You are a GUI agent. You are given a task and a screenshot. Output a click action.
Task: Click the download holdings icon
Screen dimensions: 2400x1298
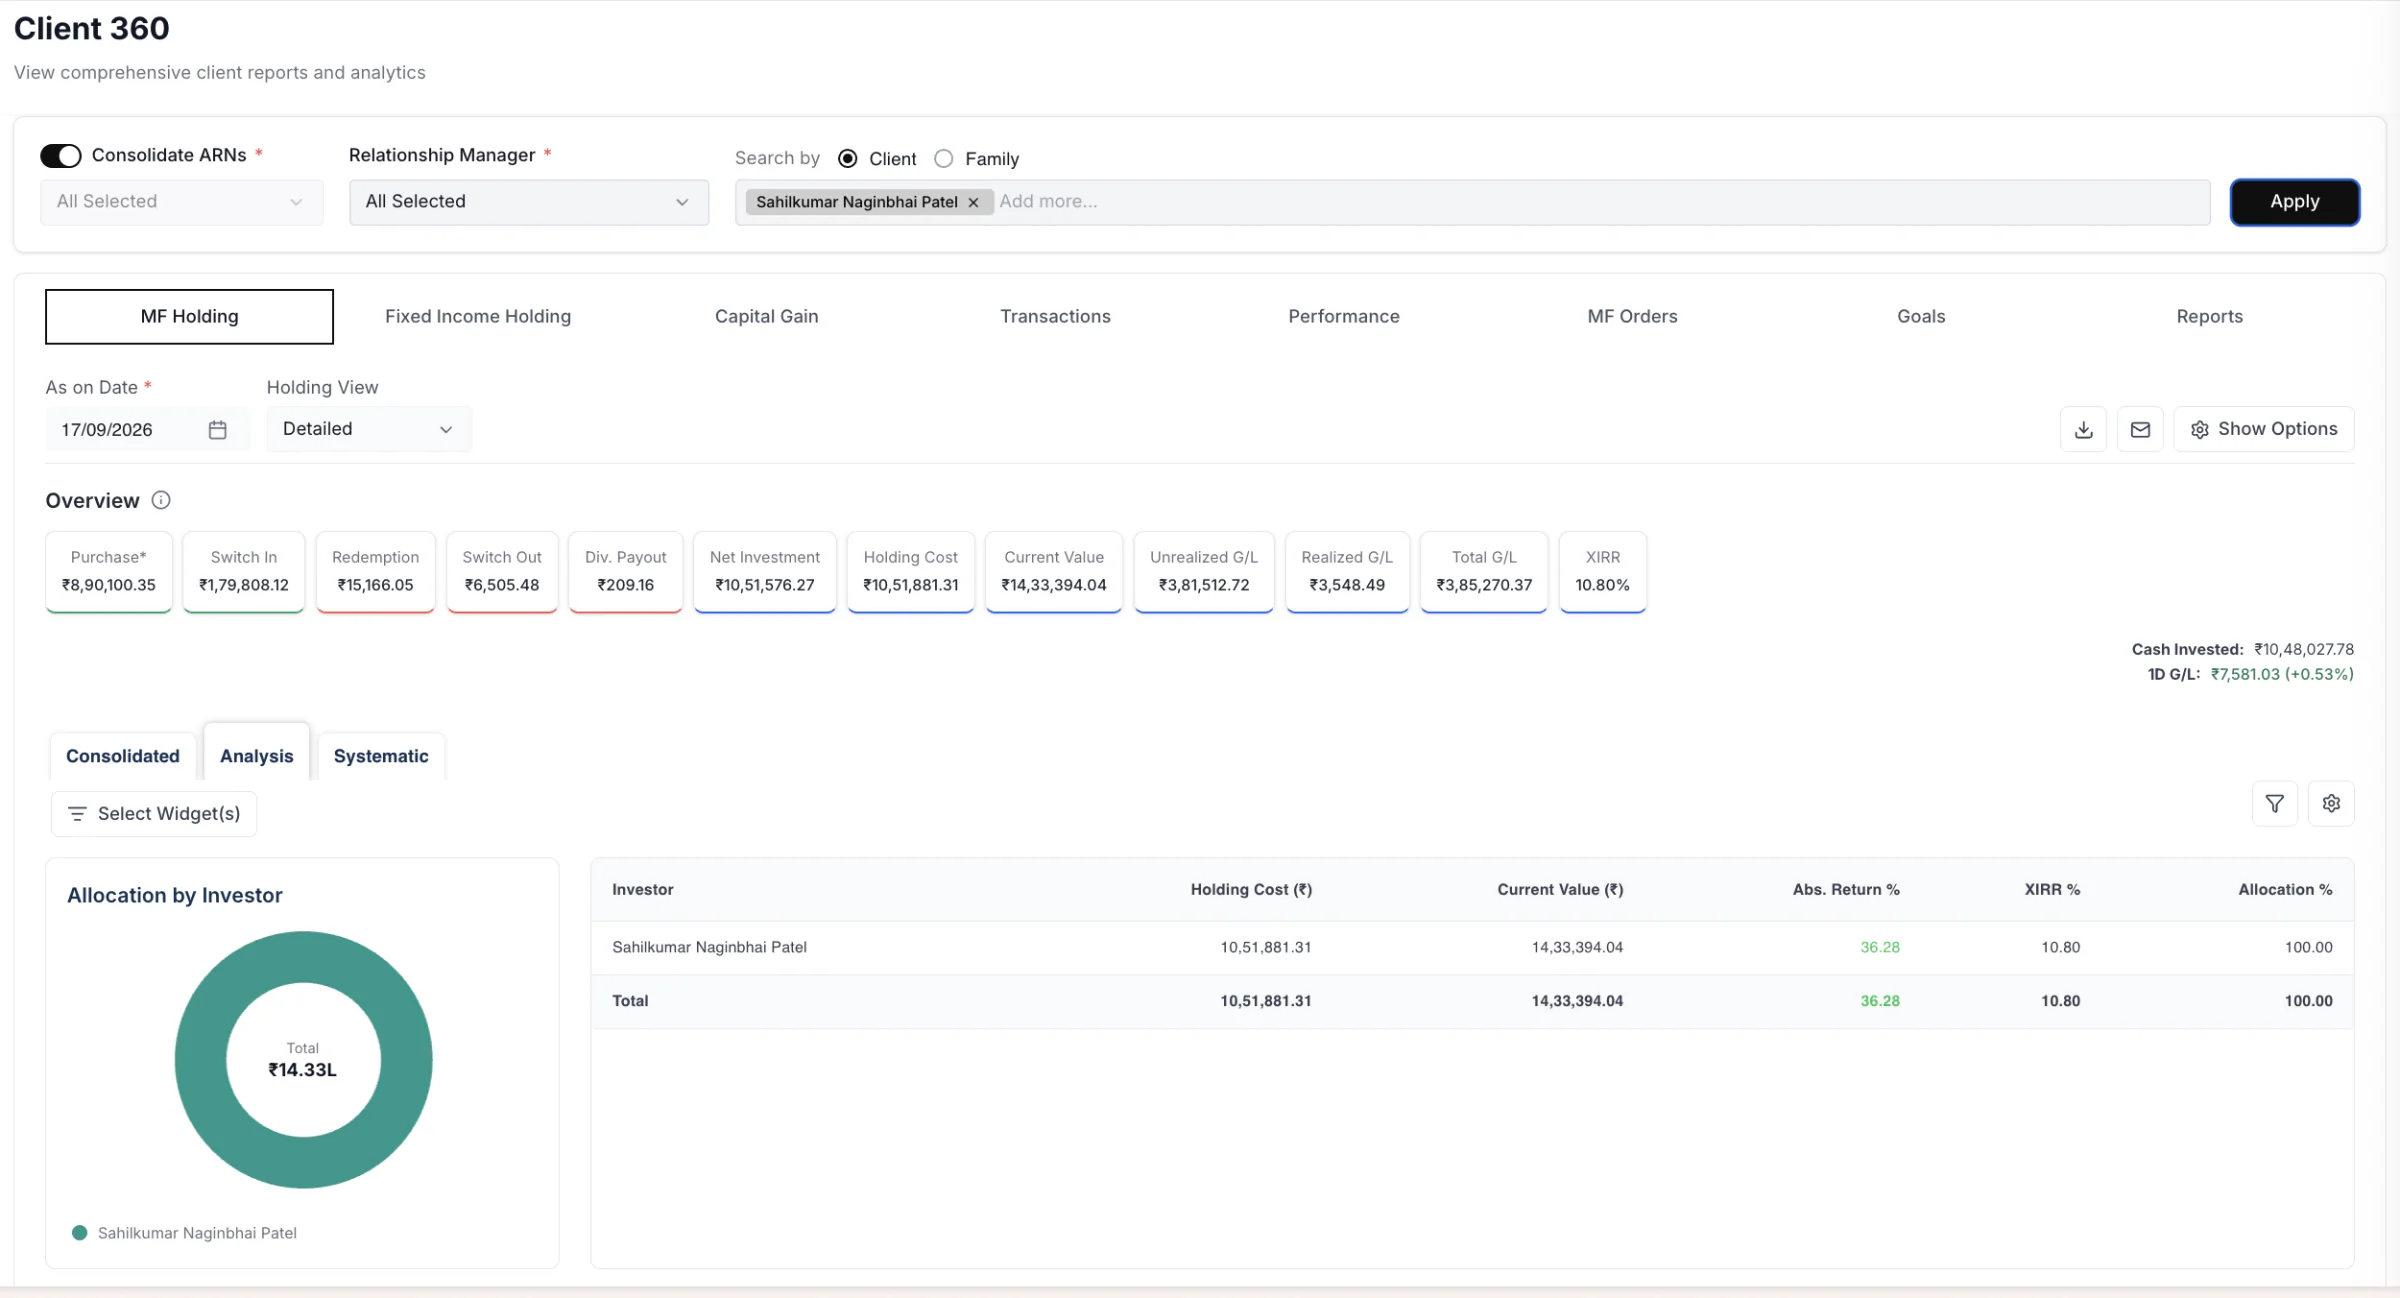2083,429
